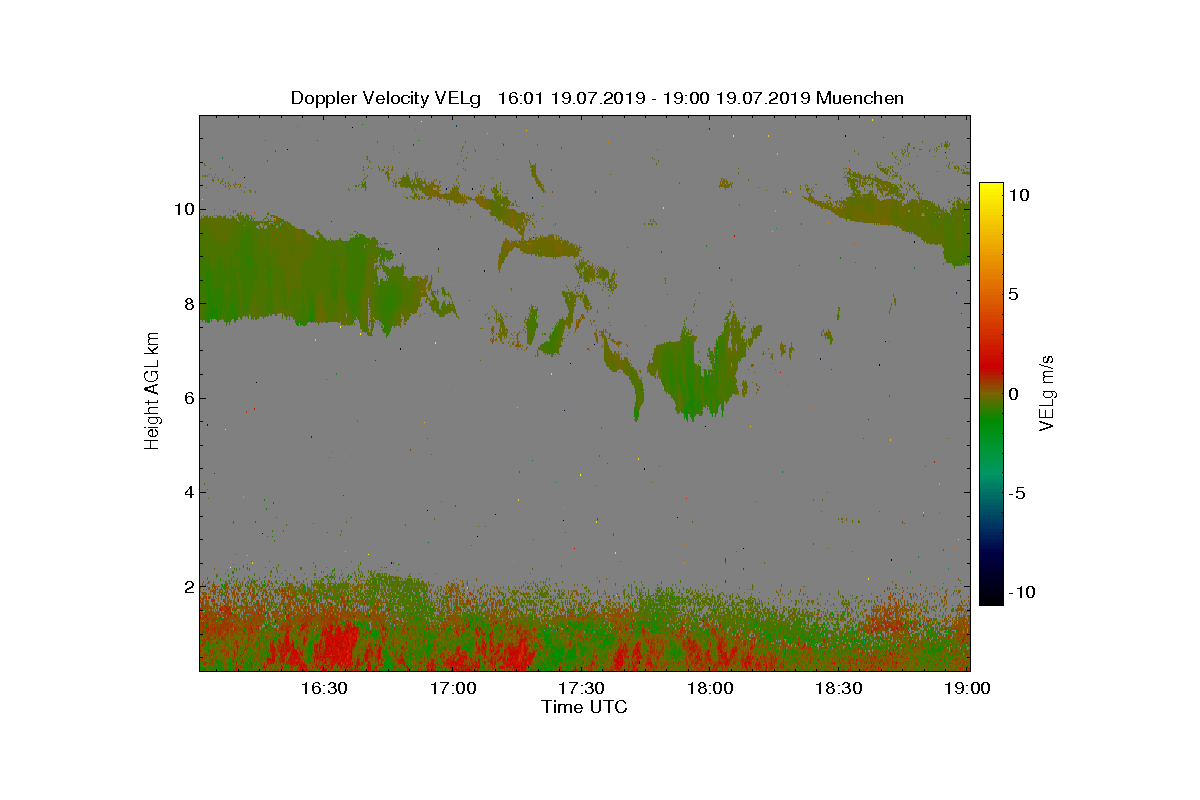Click the 17:00 time tick label

pos(453,688)
